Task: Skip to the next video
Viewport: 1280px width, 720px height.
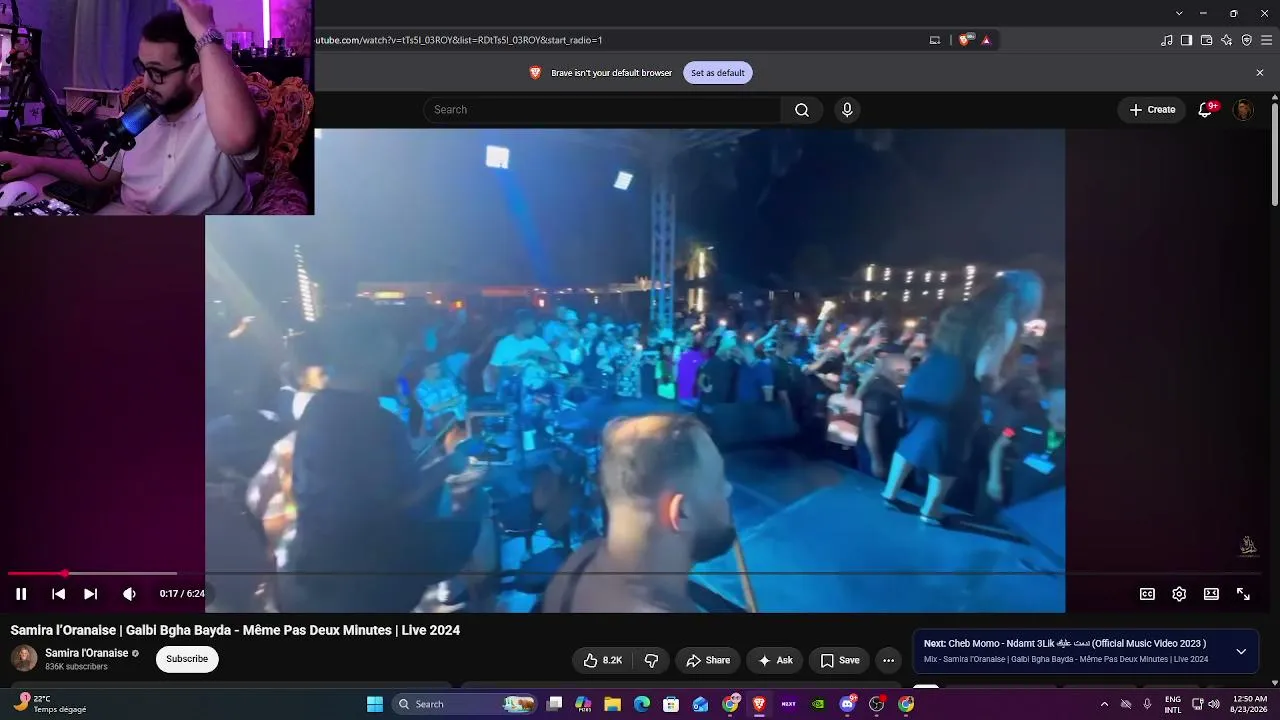Action: click(x=90, y=594)
